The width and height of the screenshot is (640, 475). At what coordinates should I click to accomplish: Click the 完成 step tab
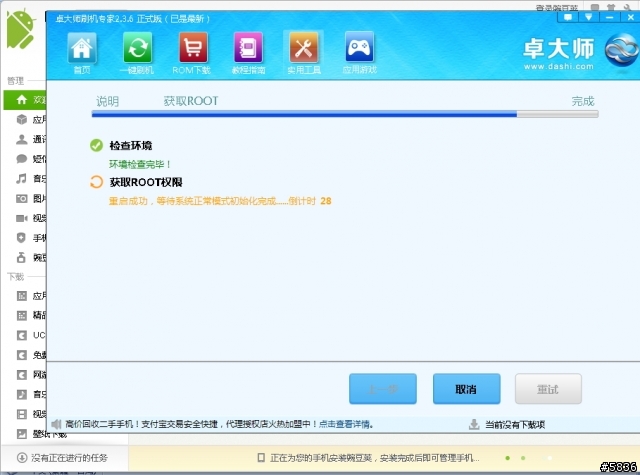tap(583, 101)
